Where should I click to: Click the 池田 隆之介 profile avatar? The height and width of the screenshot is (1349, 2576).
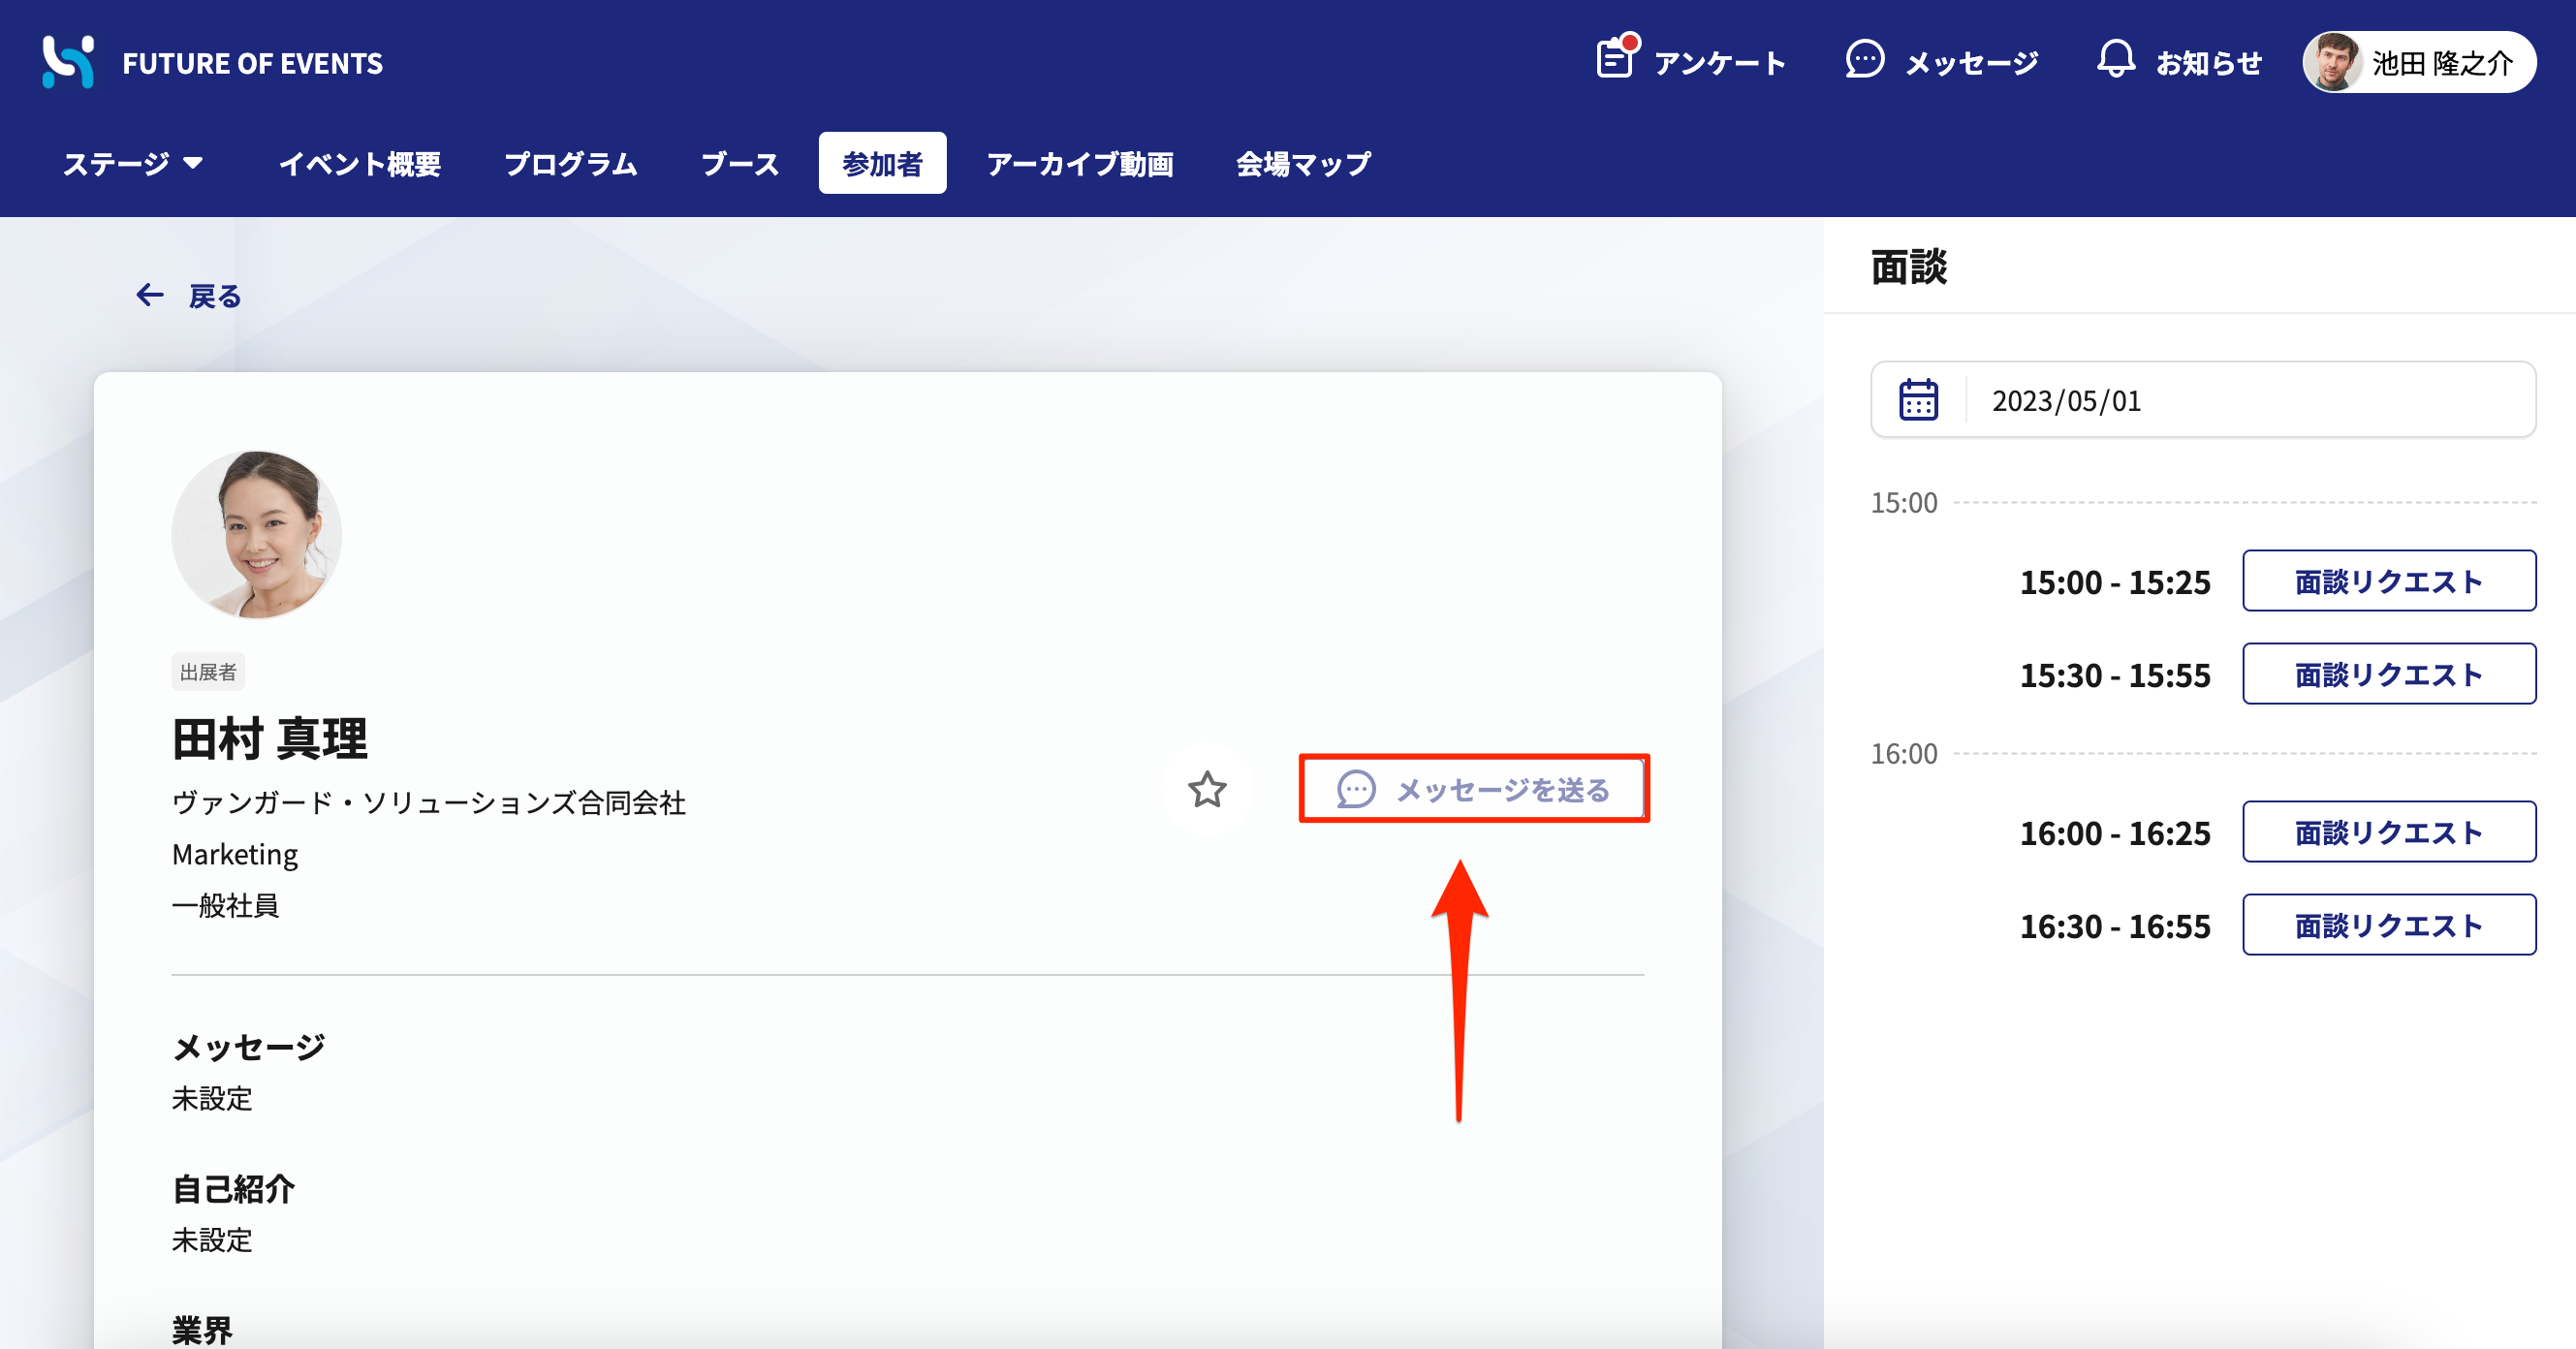point(2333,62)
